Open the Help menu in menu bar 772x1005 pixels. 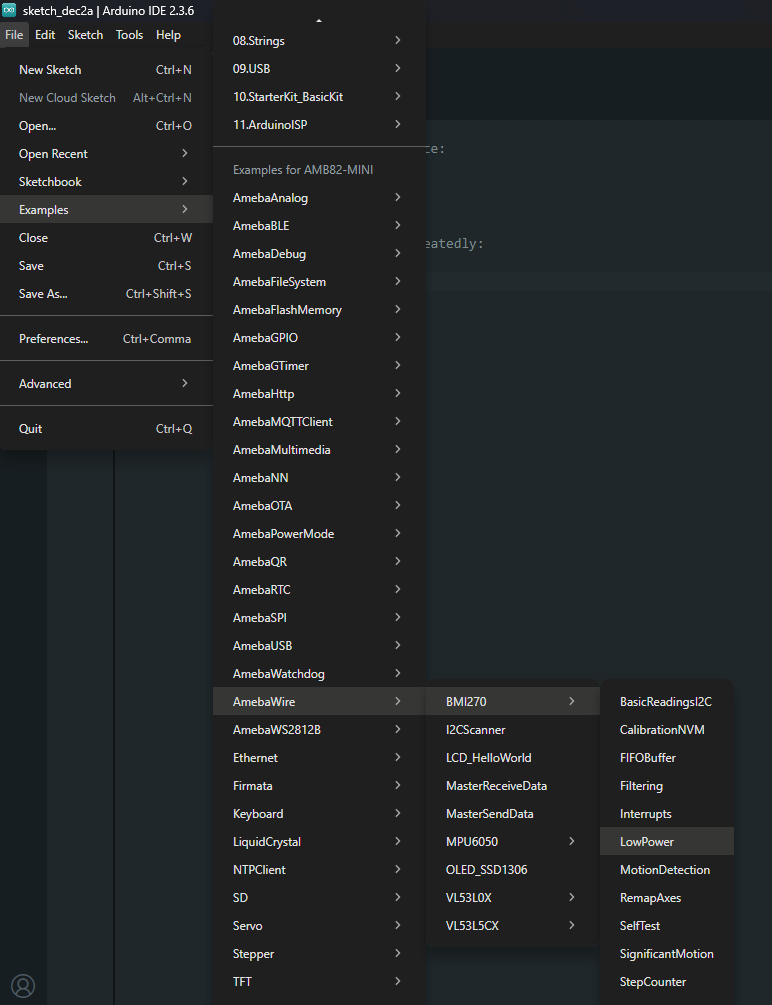[x=168, y=35]
